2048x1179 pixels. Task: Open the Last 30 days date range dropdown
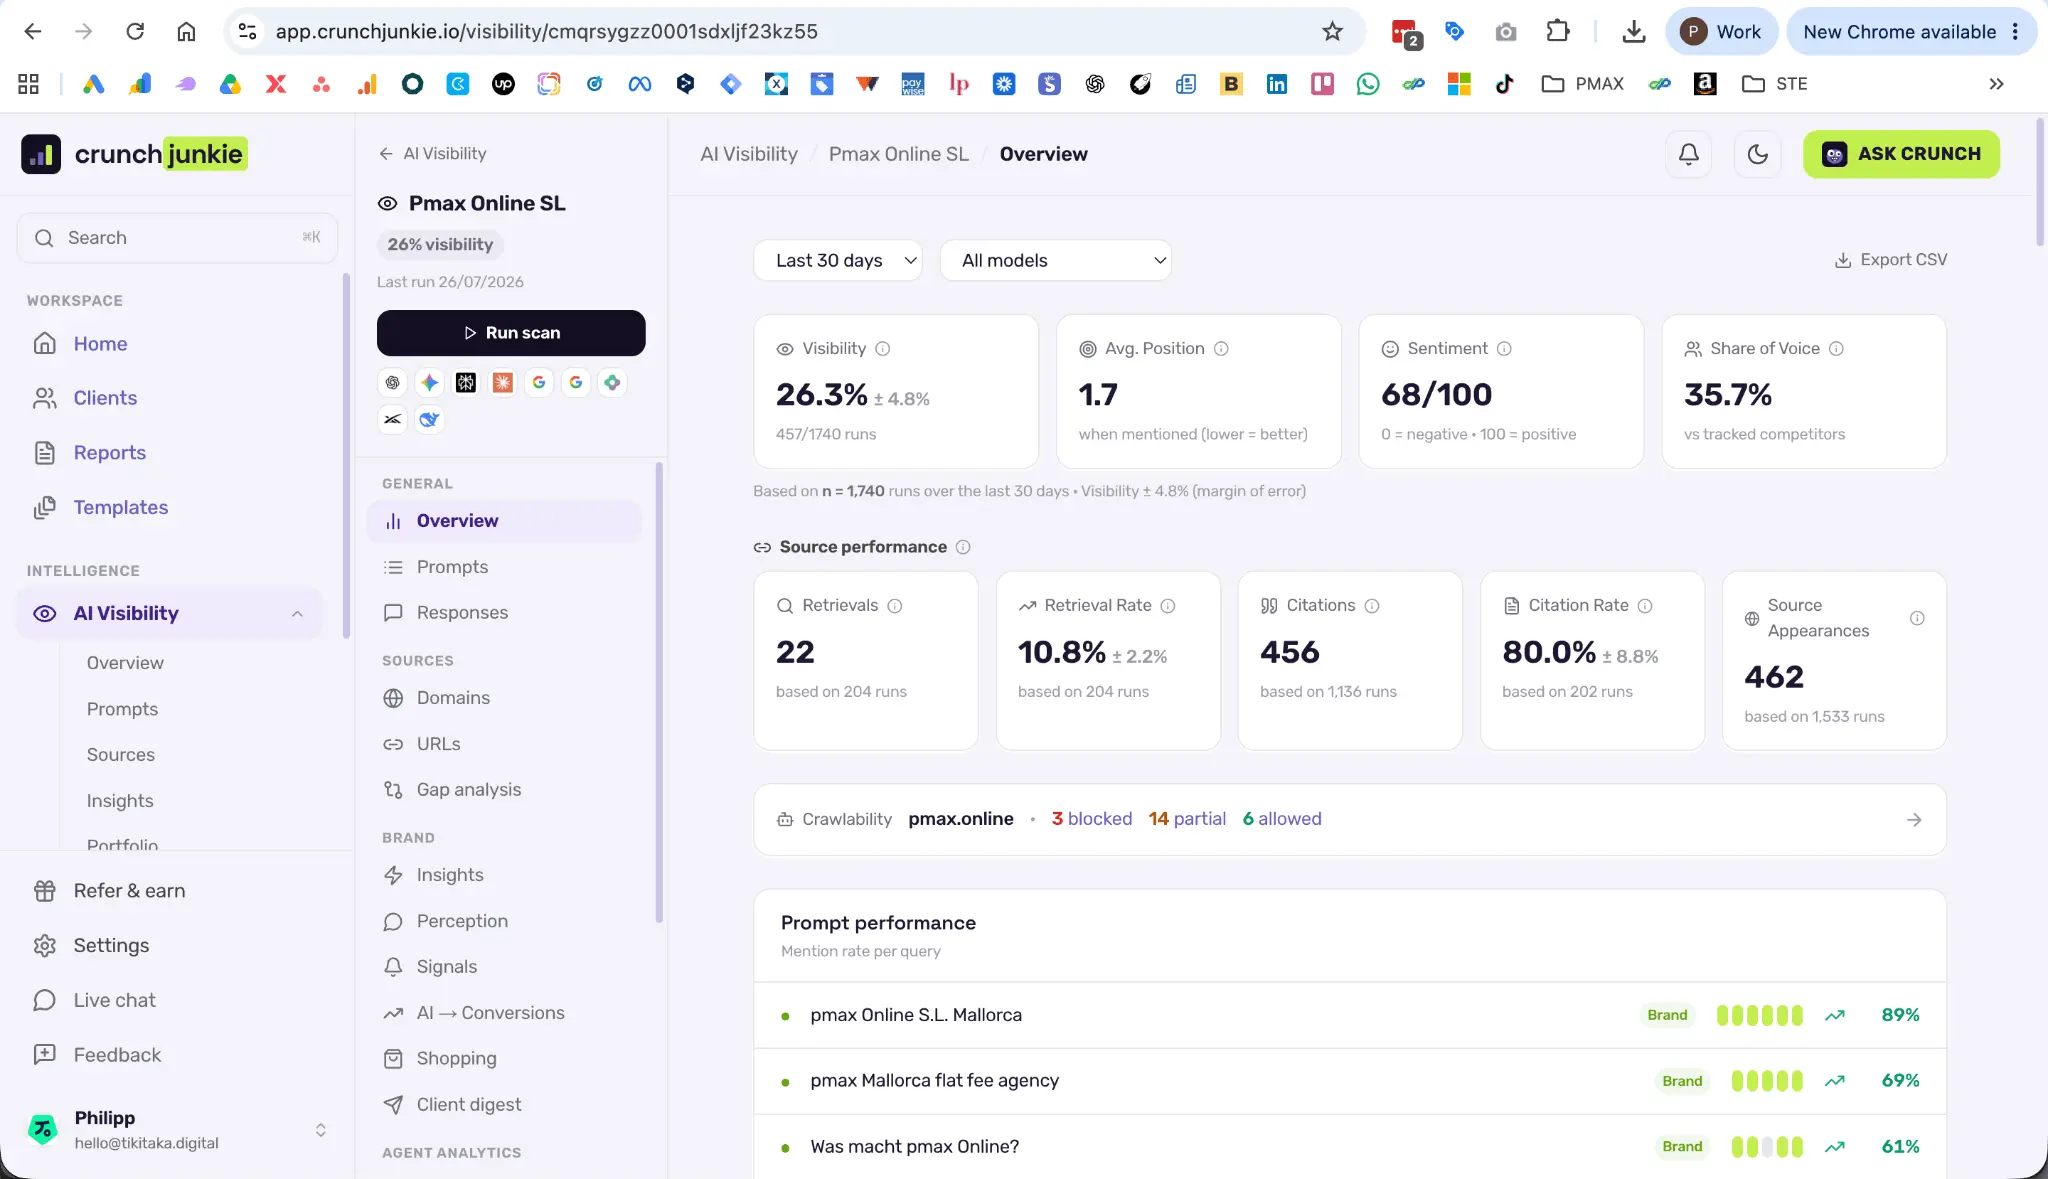[x=838, y=260]
